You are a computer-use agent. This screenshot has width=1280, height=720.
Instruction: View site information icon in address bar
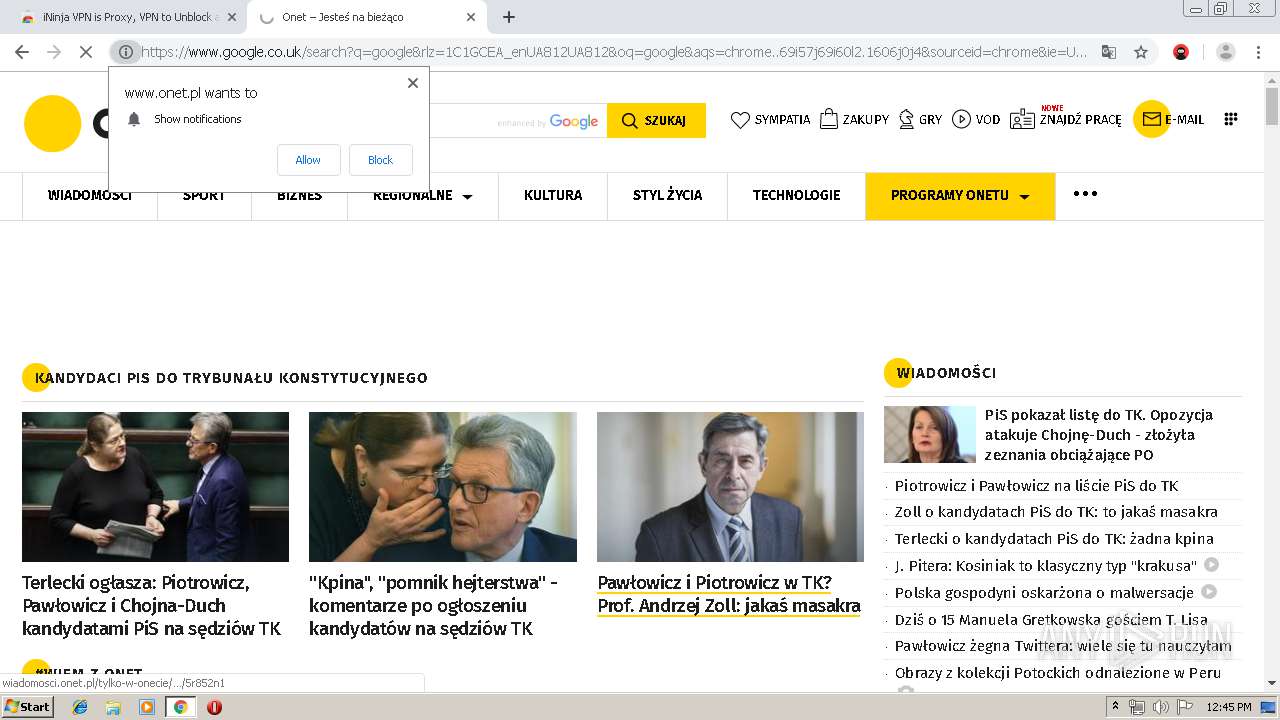[126, 52]
